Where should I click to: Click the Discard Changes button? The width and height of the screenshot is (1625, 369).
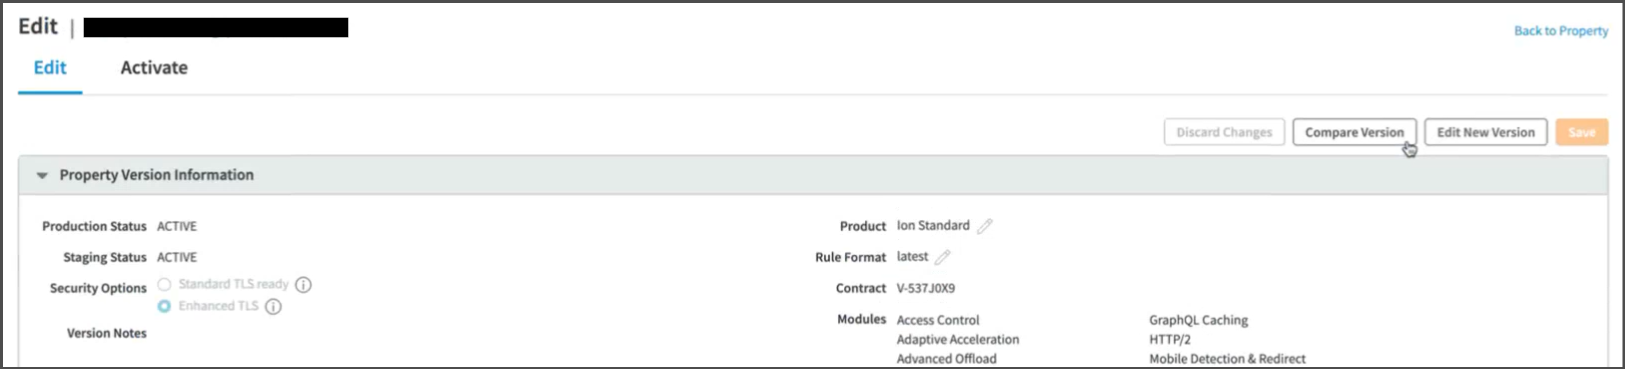pyautogui.click(x=1224, y=132)
